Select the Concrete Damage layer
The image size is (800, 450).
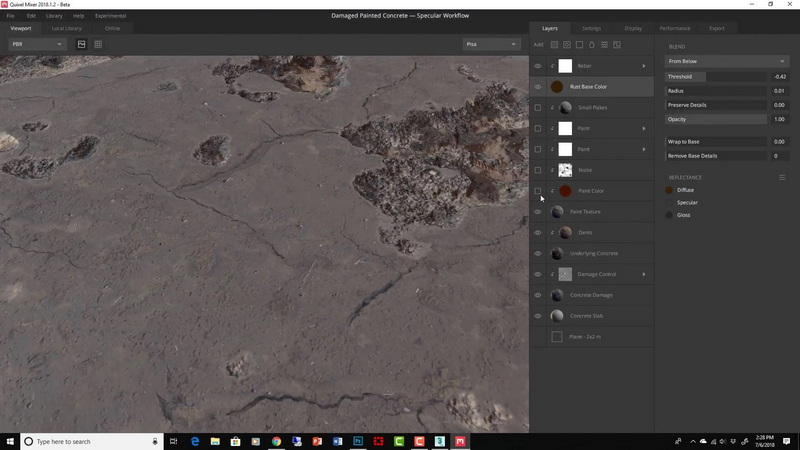[592, 295]
